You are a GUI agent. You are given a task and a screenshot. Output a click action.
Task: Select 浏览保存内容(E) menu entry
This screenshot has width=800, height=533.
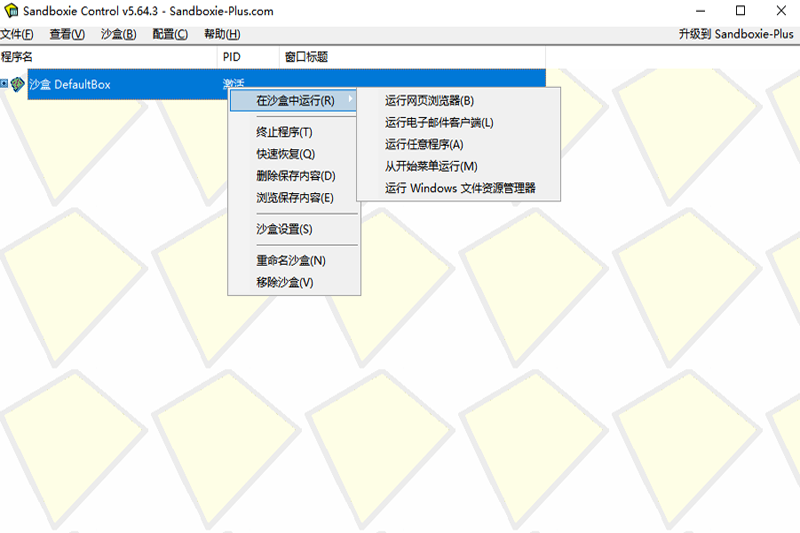[294, 198]
